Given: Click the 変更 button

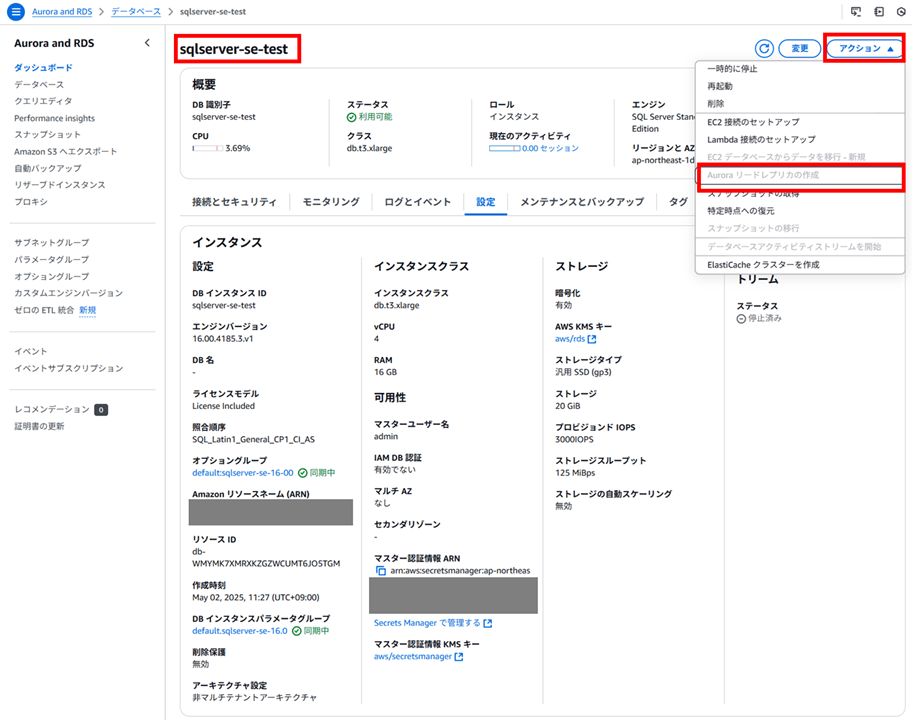Looking at the screenshot, I should click(x=800, y=49).
